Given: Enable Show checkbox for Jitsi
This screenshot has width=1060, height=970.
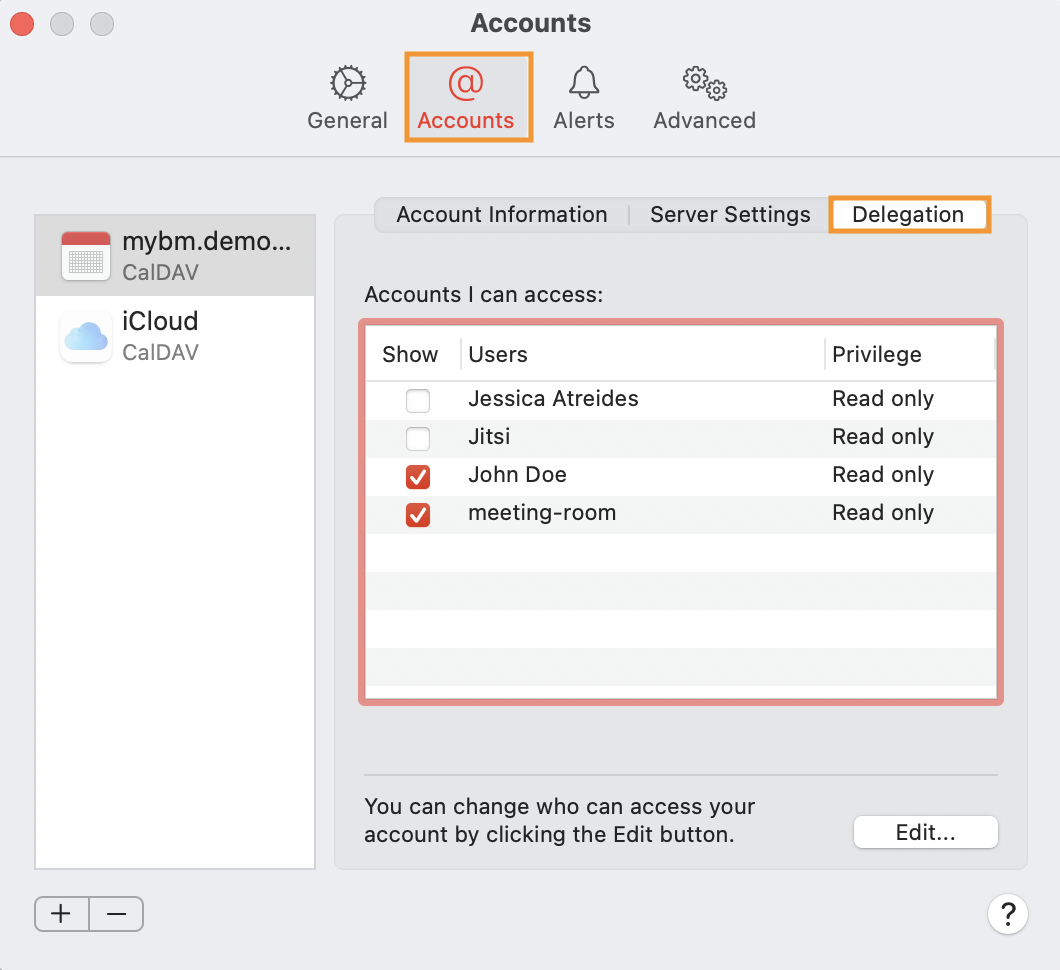Looking at the screenshot, I should [418, 439].
